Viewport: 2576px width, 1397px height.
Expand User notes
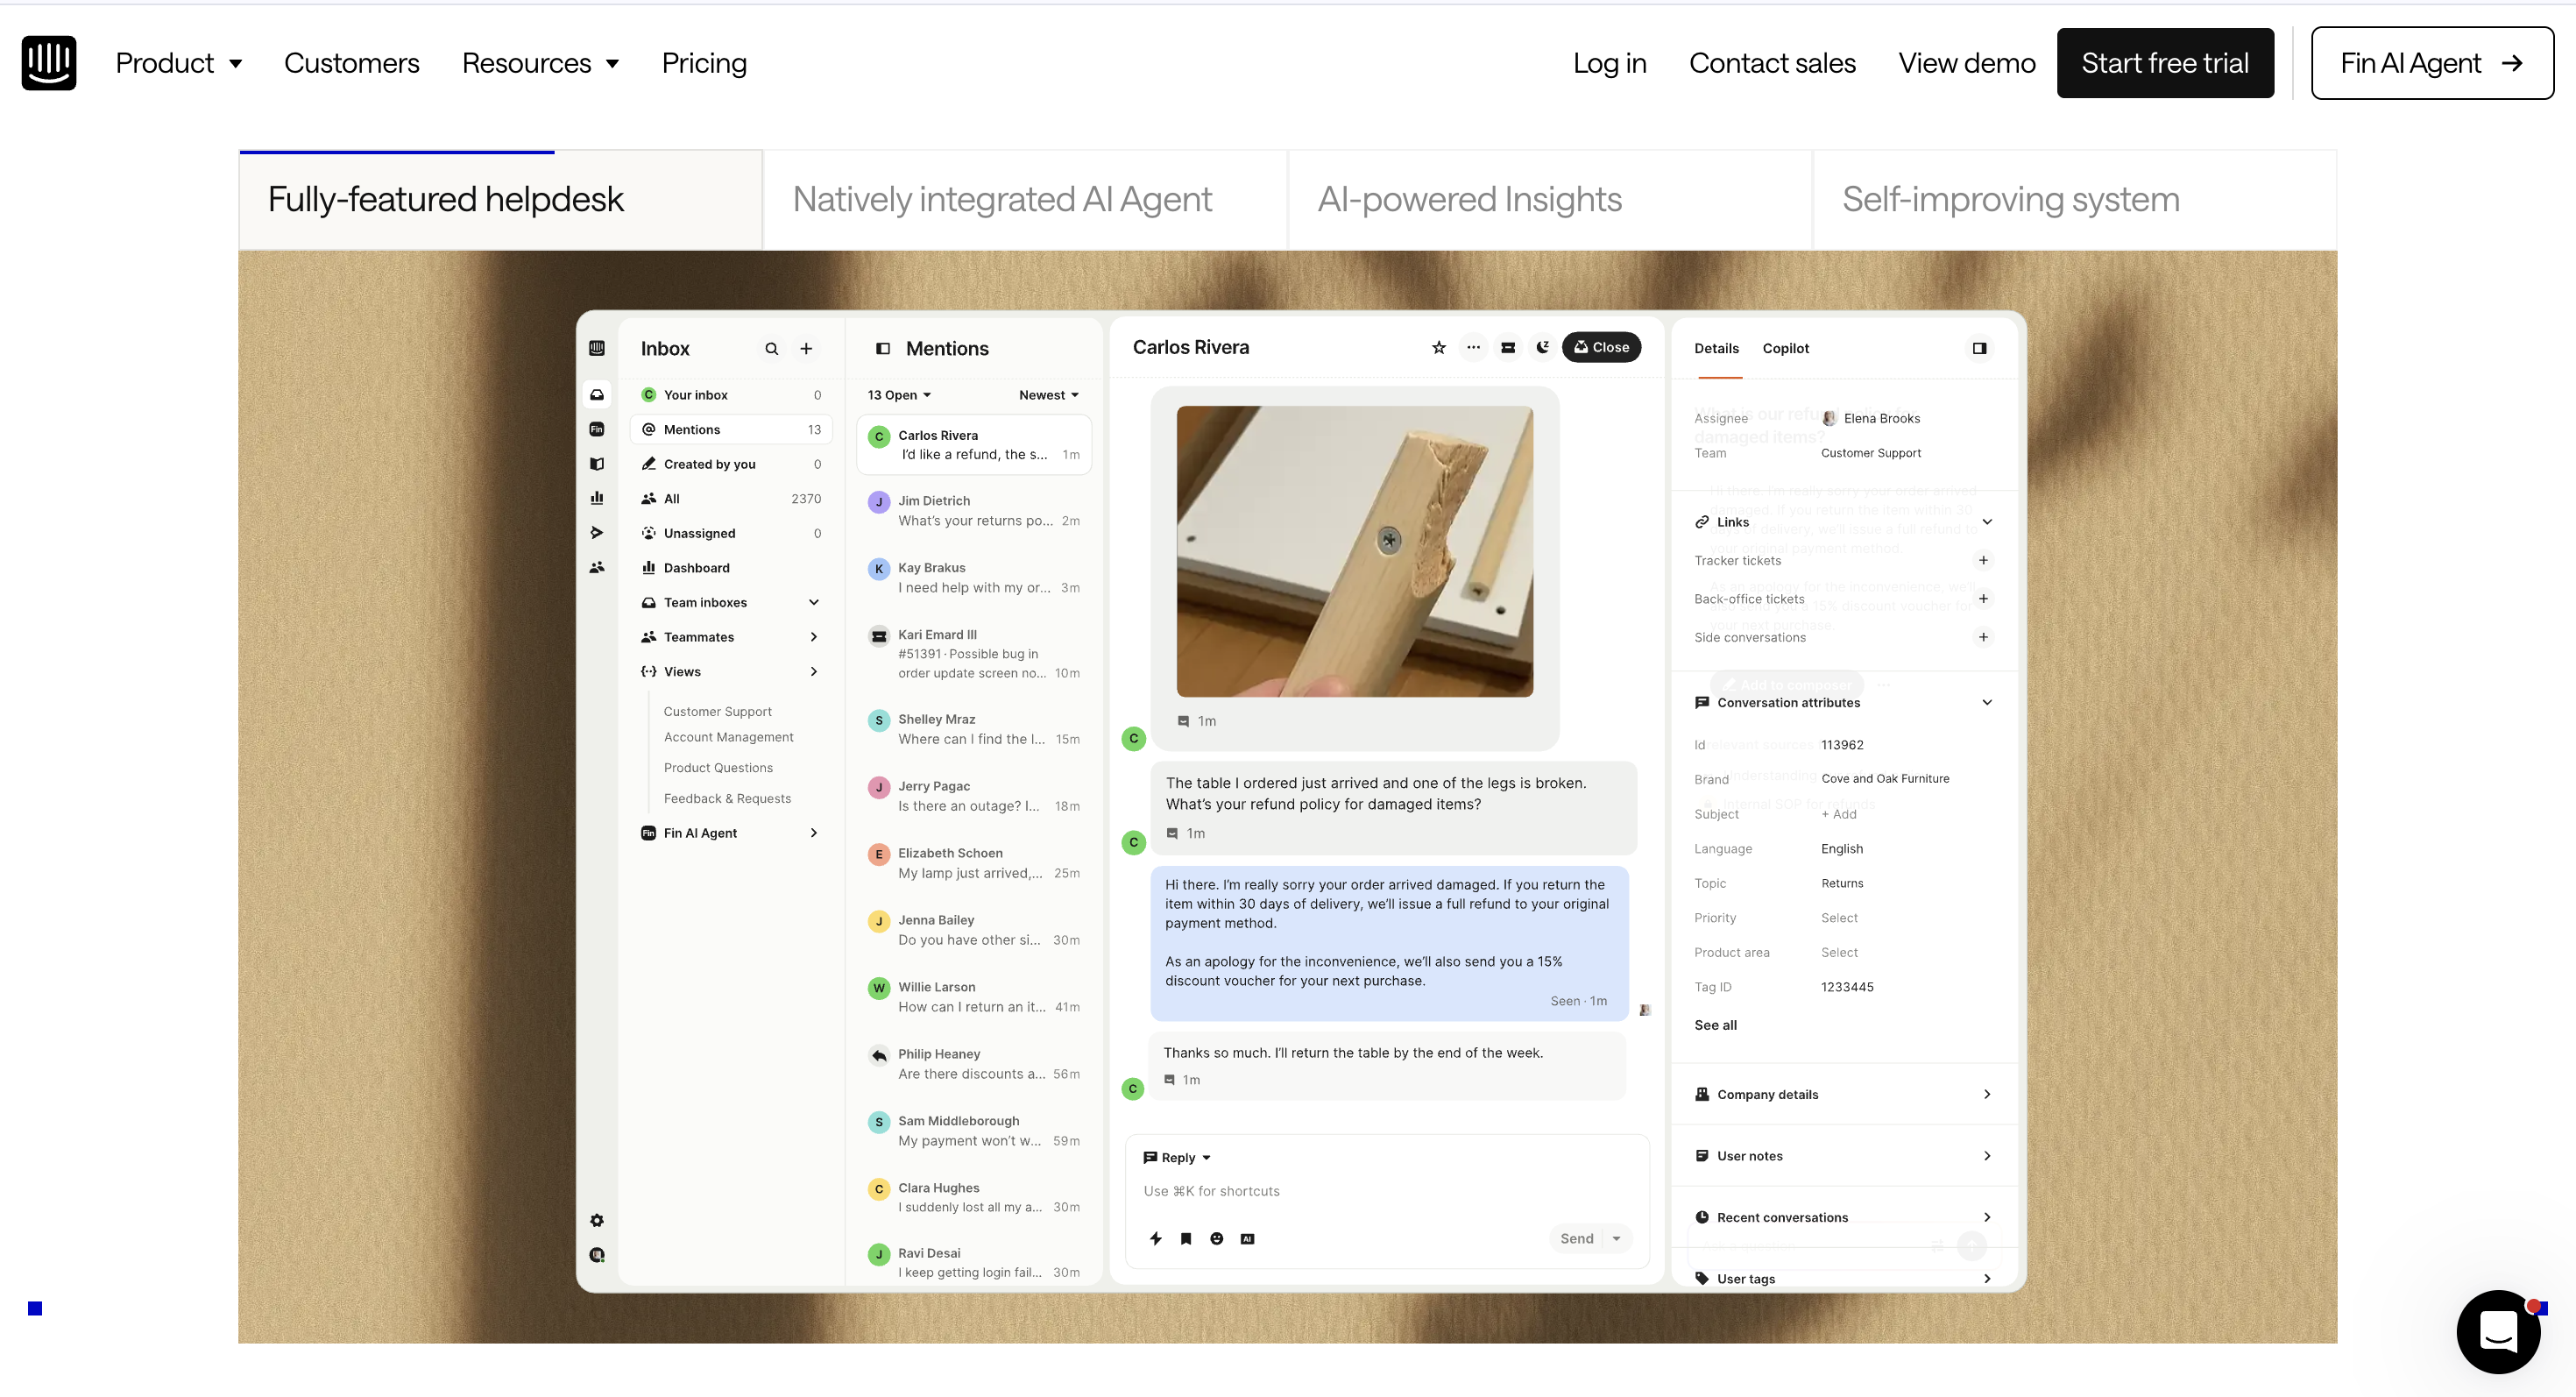click(x=1843, y=1156)
